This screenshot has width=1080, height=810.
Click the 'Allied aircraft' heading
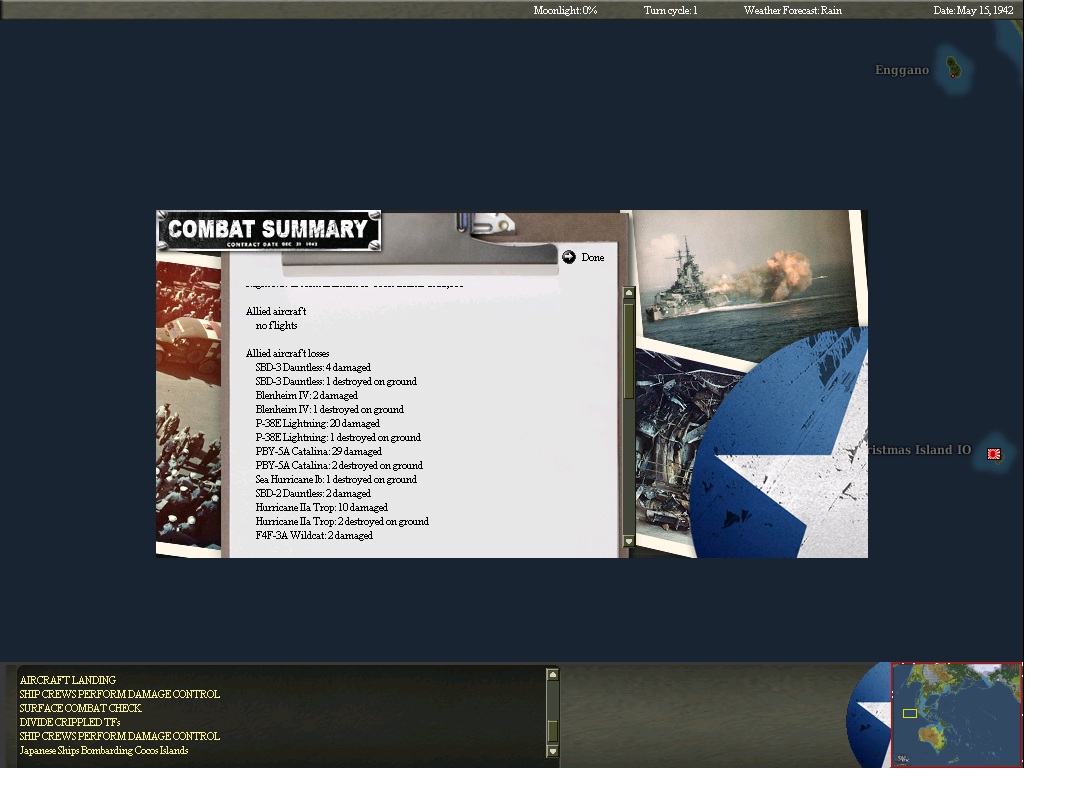pos(276,311)
